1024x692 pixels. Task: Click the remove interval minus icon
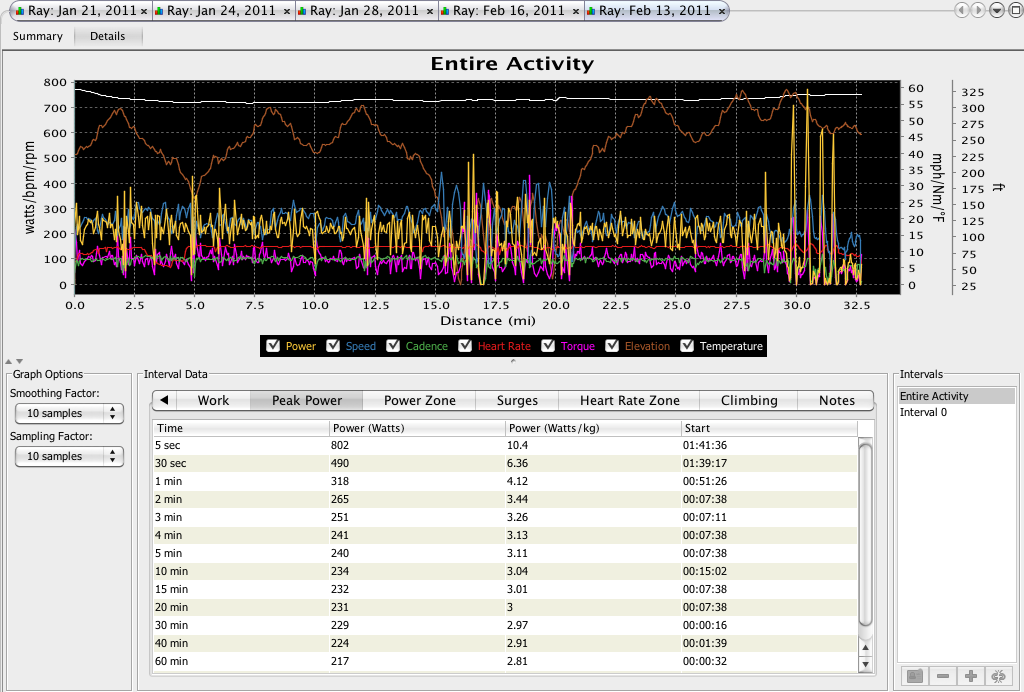point(942,676)
